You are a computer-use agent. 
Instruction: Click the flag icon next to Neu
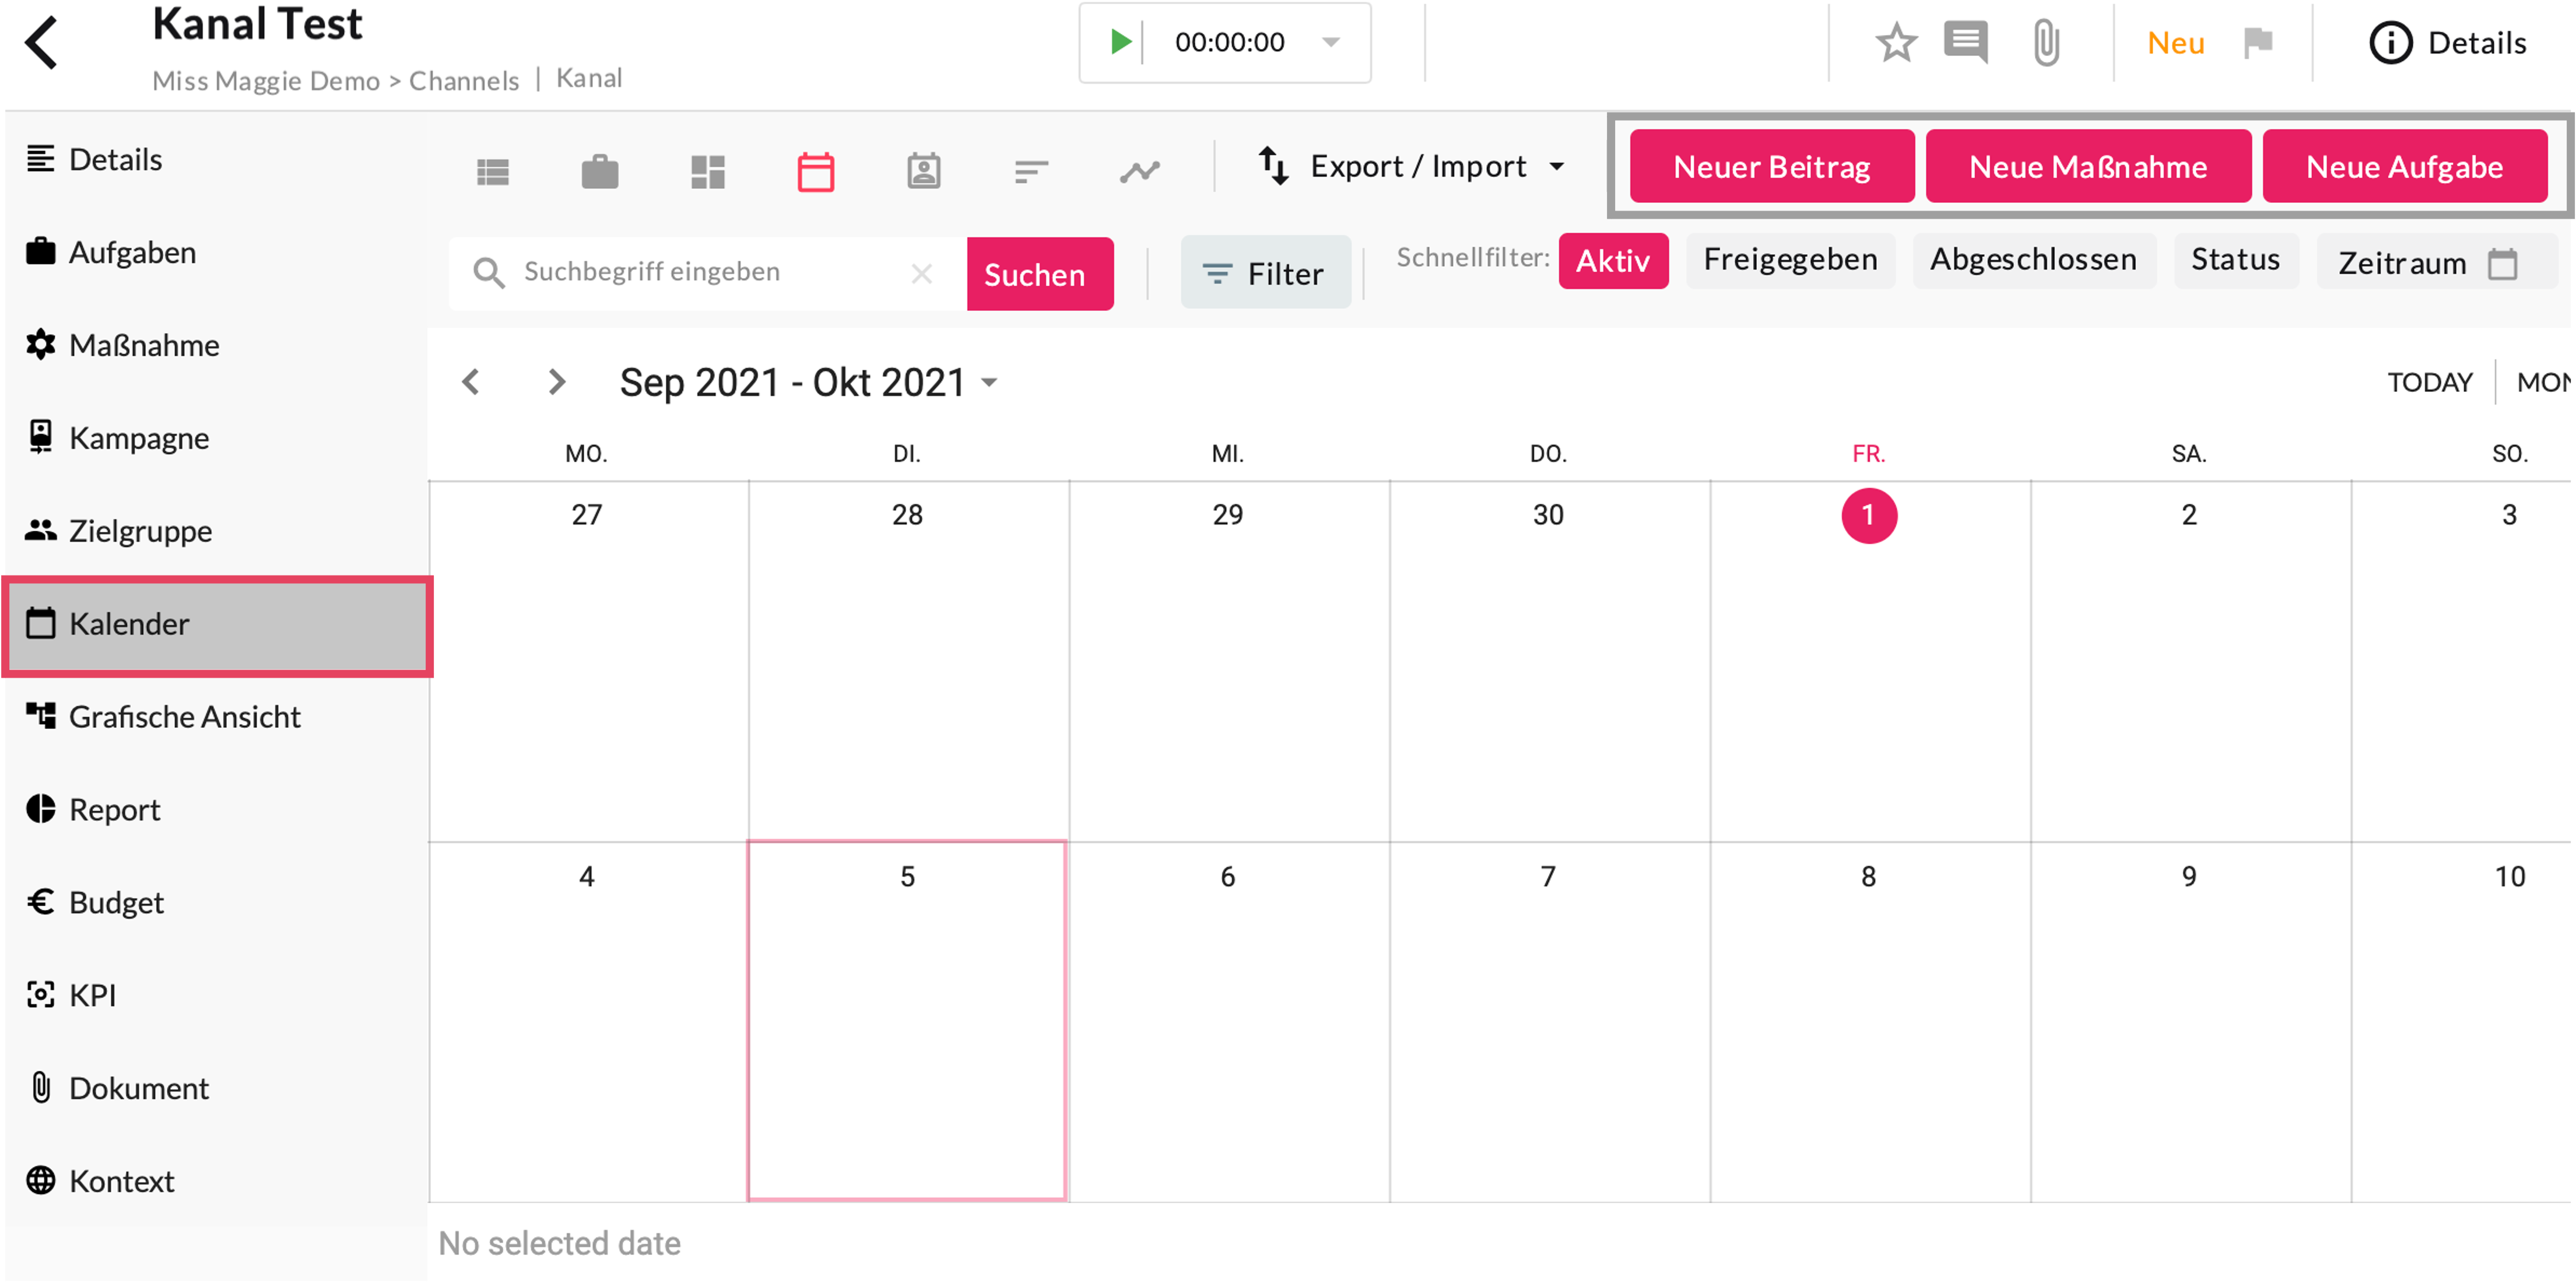pyautogui.click(x=2257, y=43)
